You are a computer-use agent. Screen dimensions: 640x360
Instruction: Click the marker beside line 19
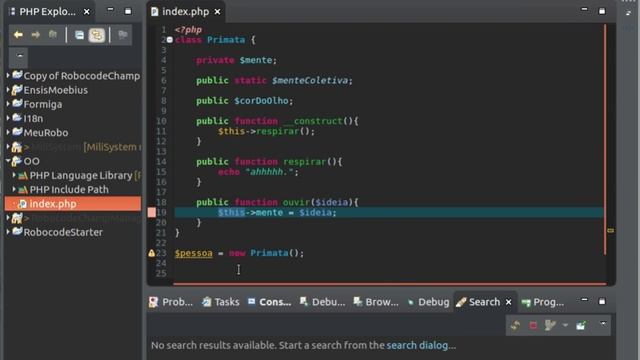coord(152,212)
